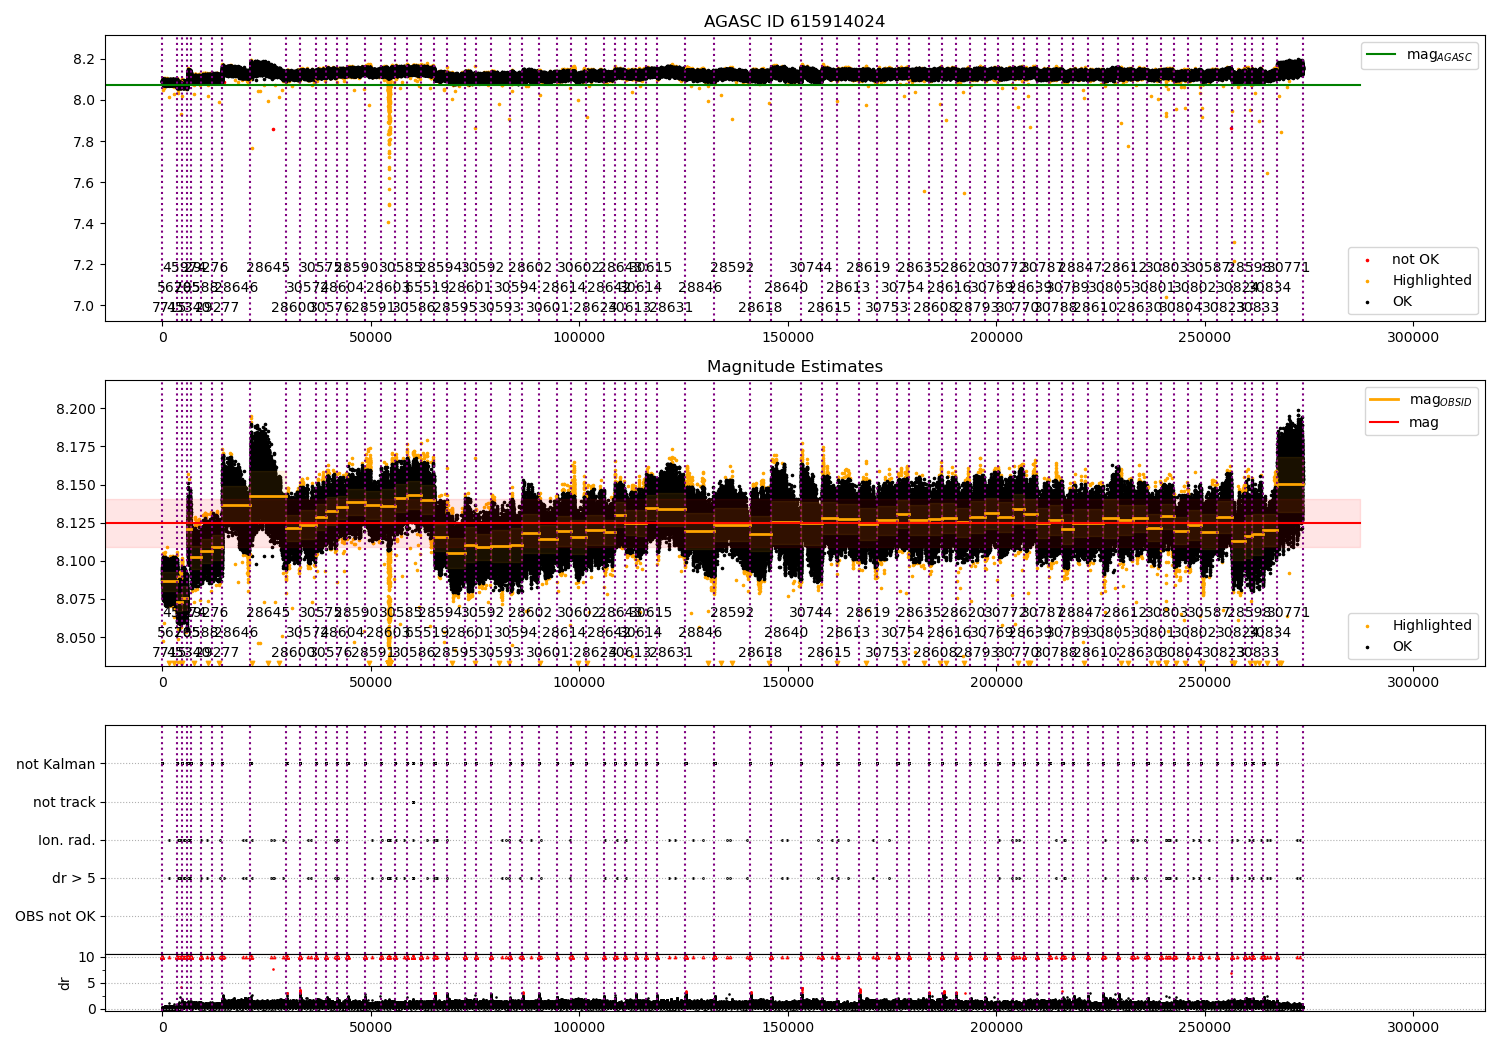Click the orange mag OBSID legend line

1384,400
